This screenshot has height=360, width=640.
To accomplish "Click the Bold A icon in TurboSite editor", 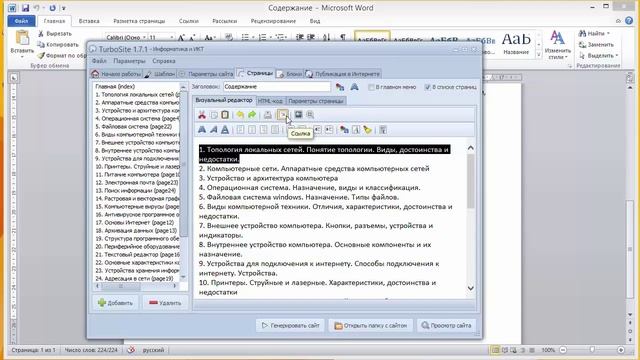I will [x=202, y=130].
